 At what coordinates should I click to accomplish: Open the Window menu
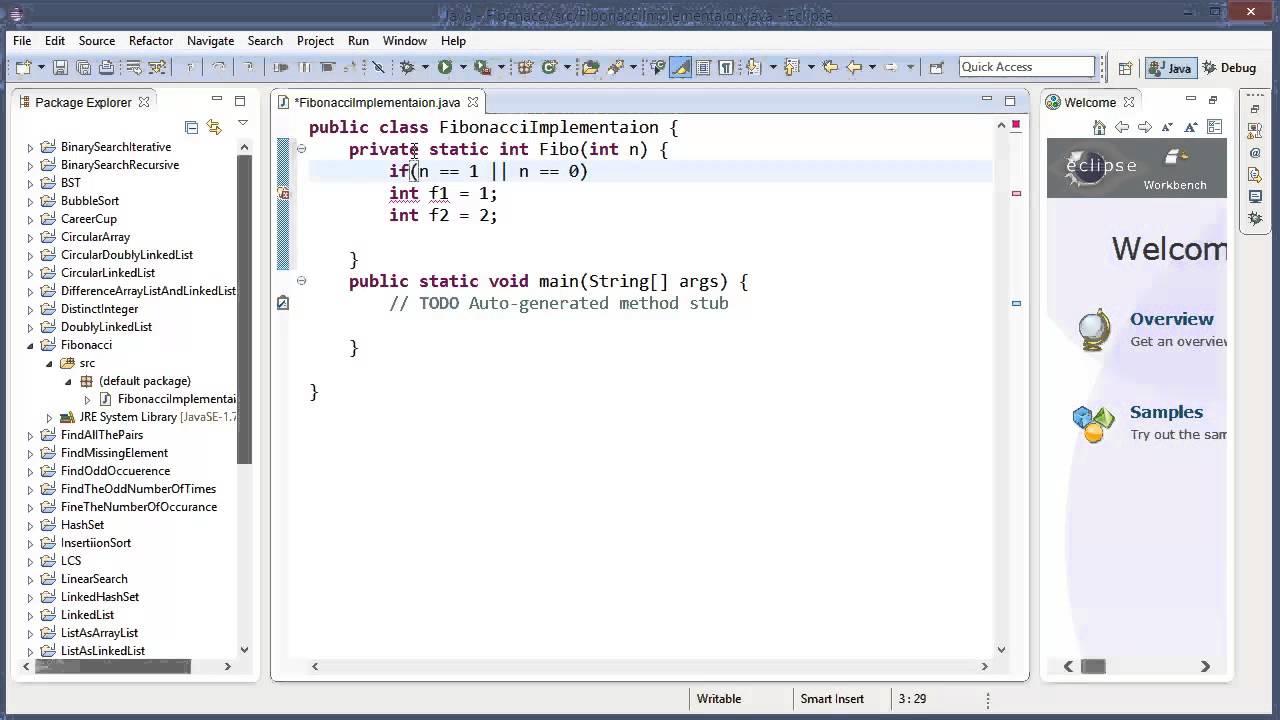[x=405, y=41]
